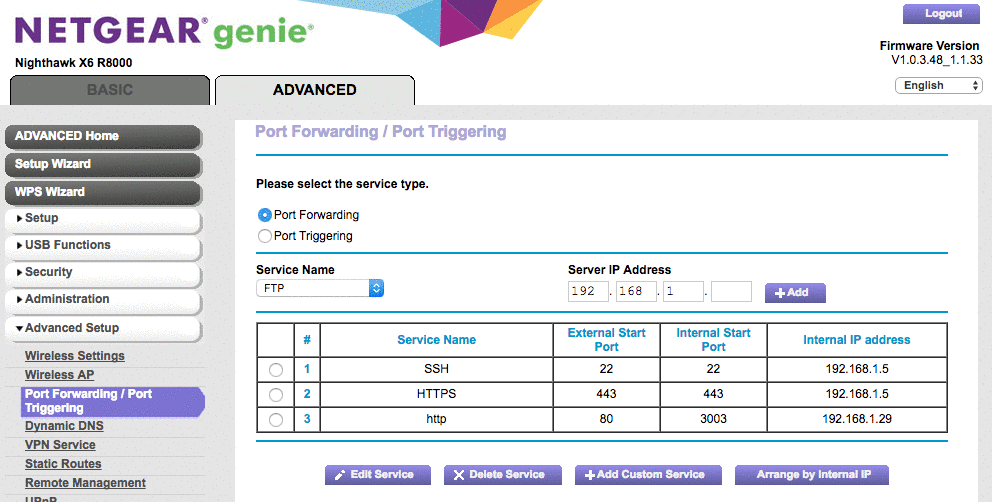
Task: Select the Port Forwarding radio button
Action: pyautogui.click(x=264, y=215)
